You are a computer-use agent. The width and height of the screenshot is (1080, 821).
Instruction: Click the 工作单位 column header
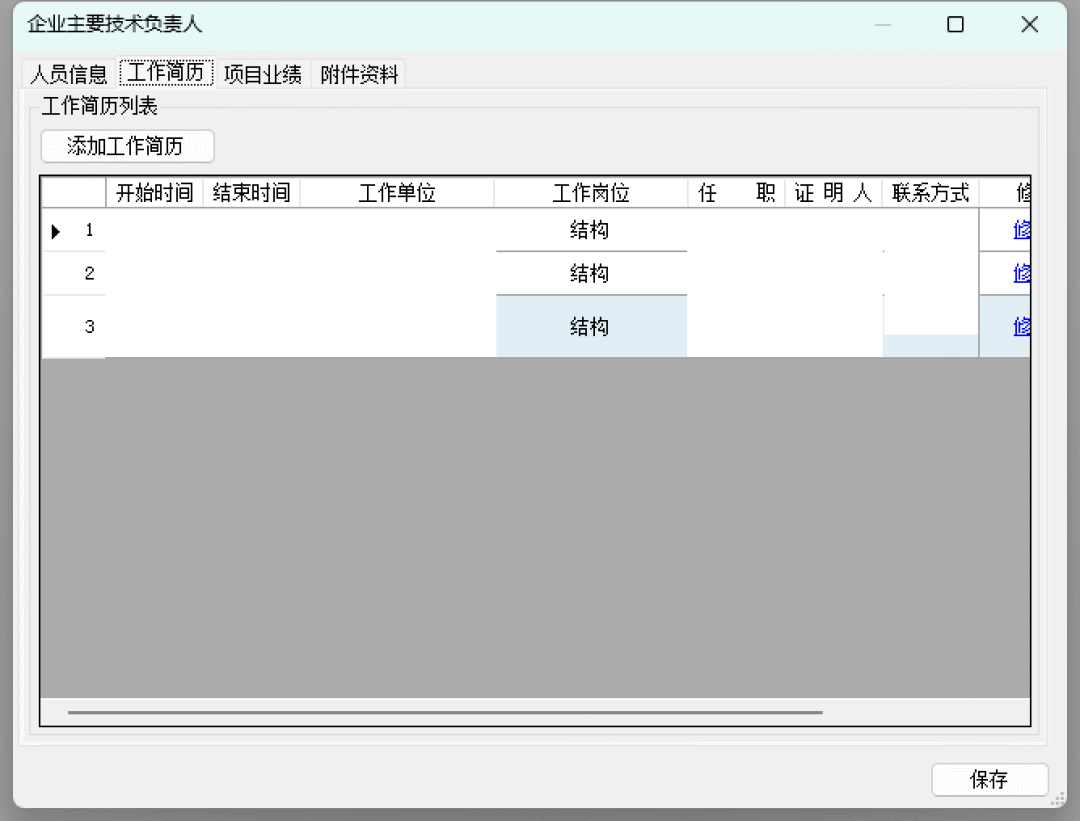(397, 193)
